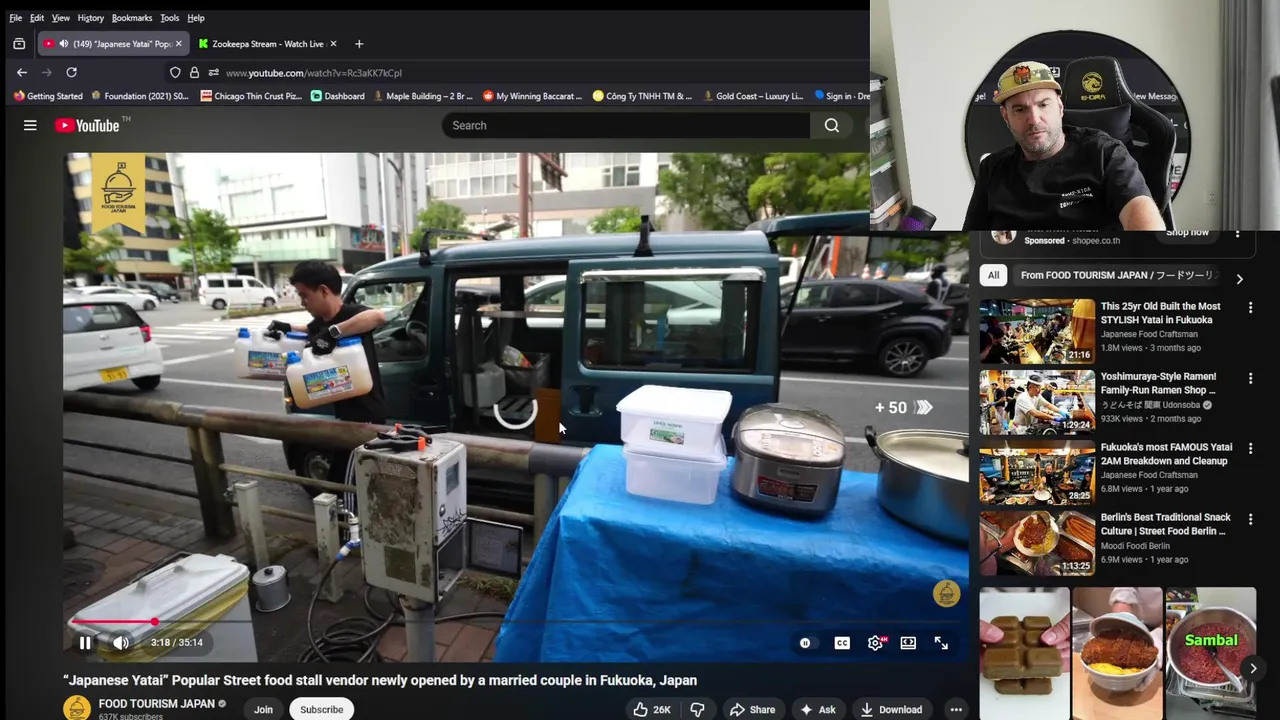Subscribe to FOOD TOURISM JAPAN
1280x720 pixels.
point(321,709)
